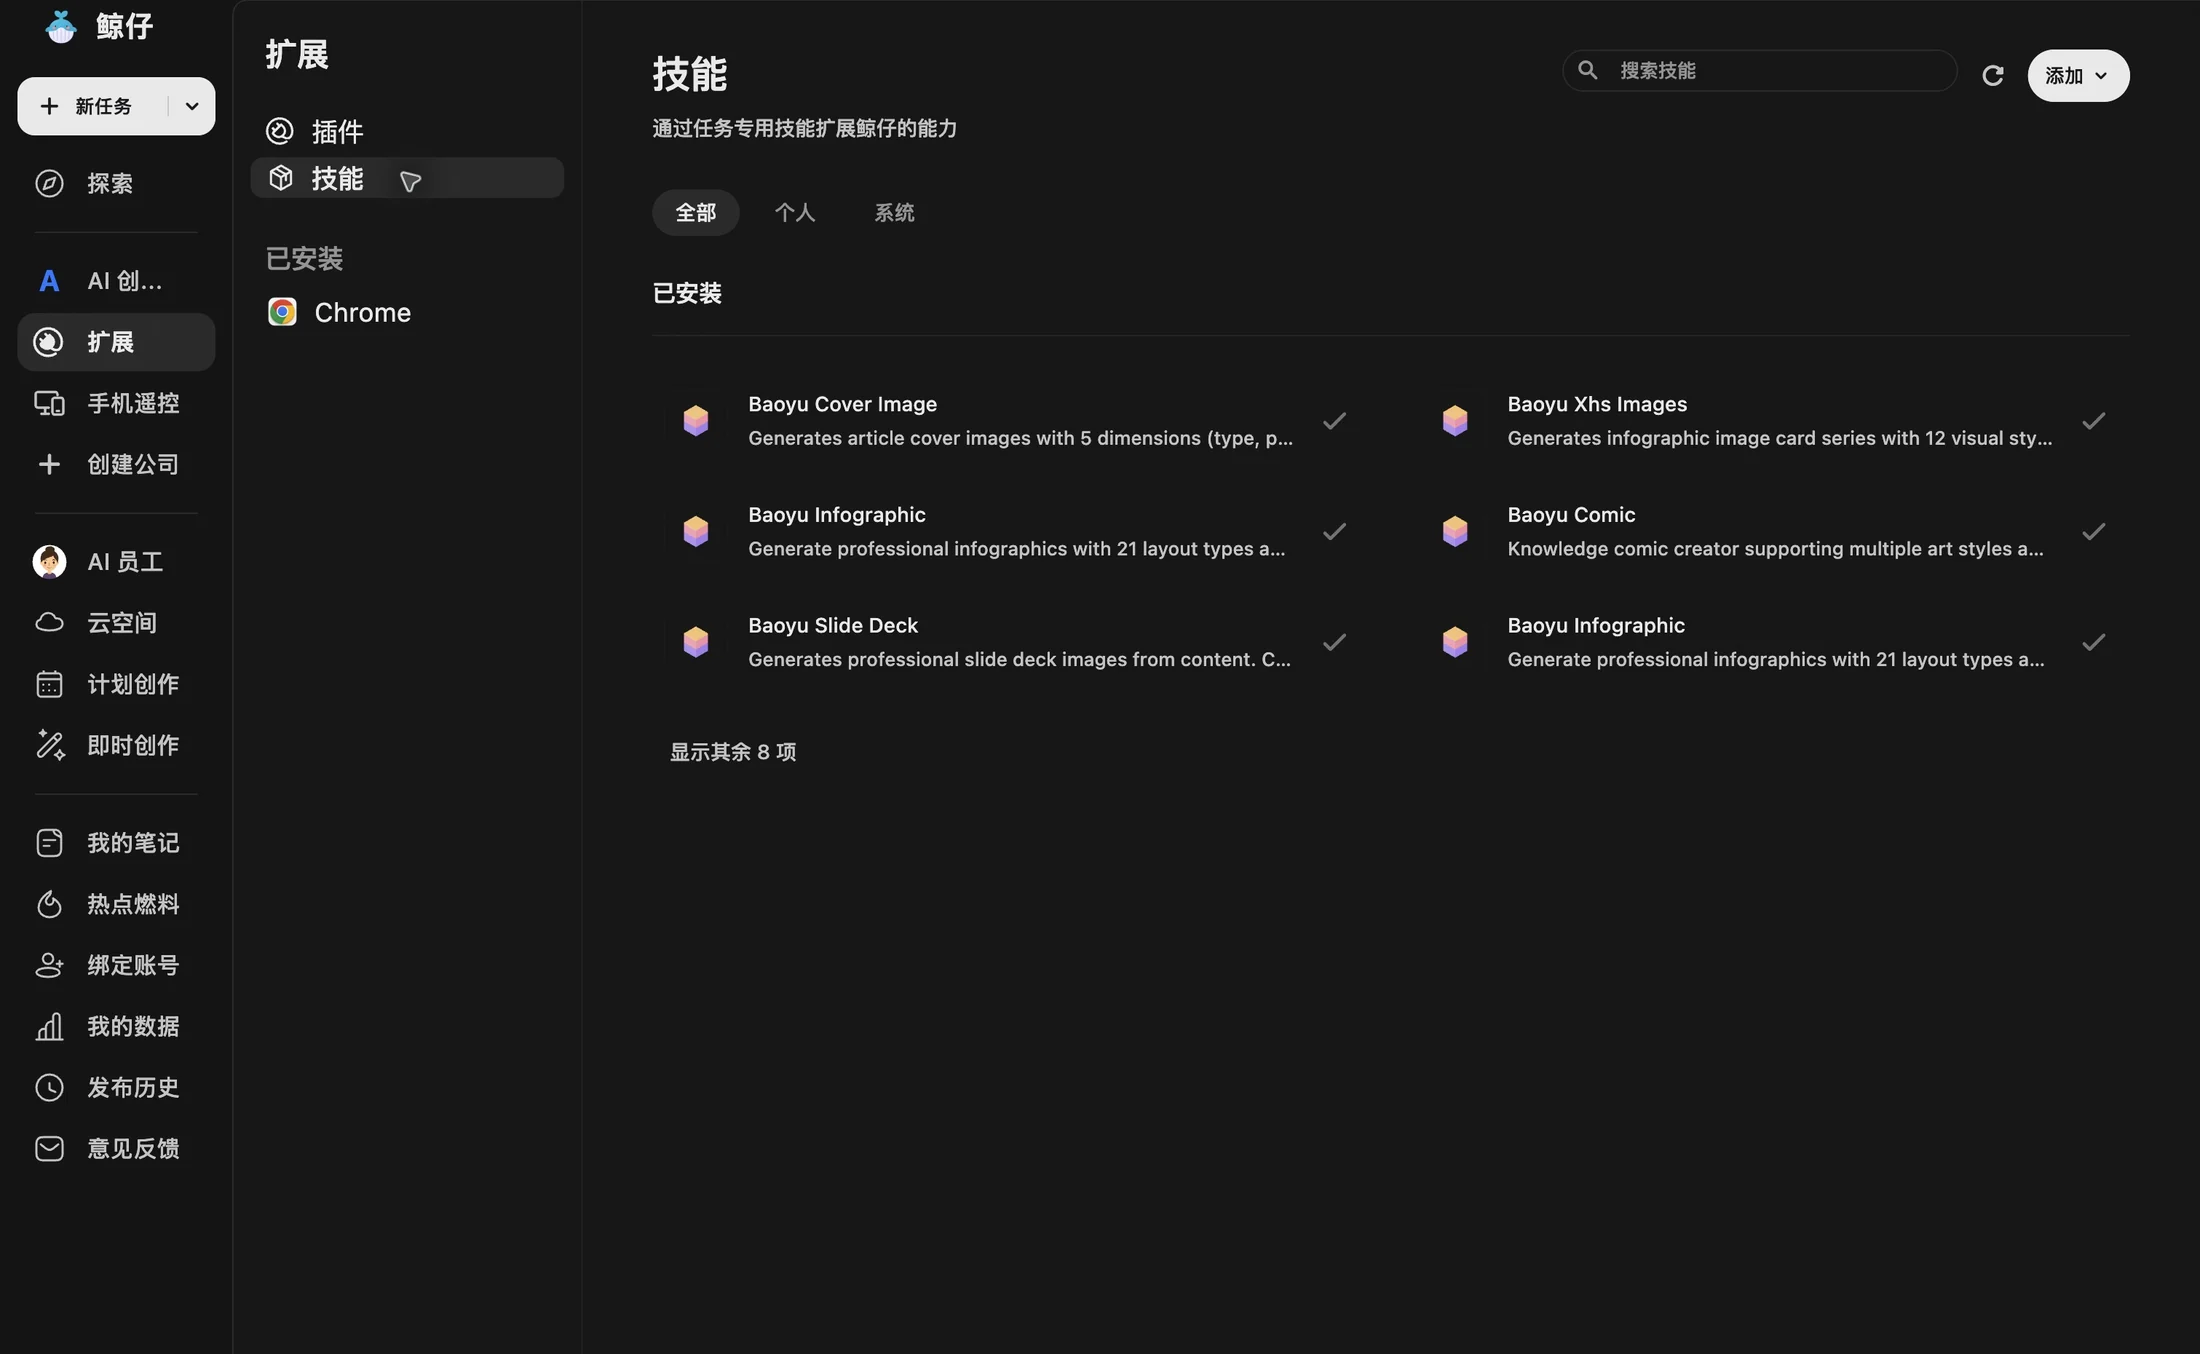2200x1354 pixels.
Task: Open 我的笔记 note icon
Action: click(x=49, y=843)
